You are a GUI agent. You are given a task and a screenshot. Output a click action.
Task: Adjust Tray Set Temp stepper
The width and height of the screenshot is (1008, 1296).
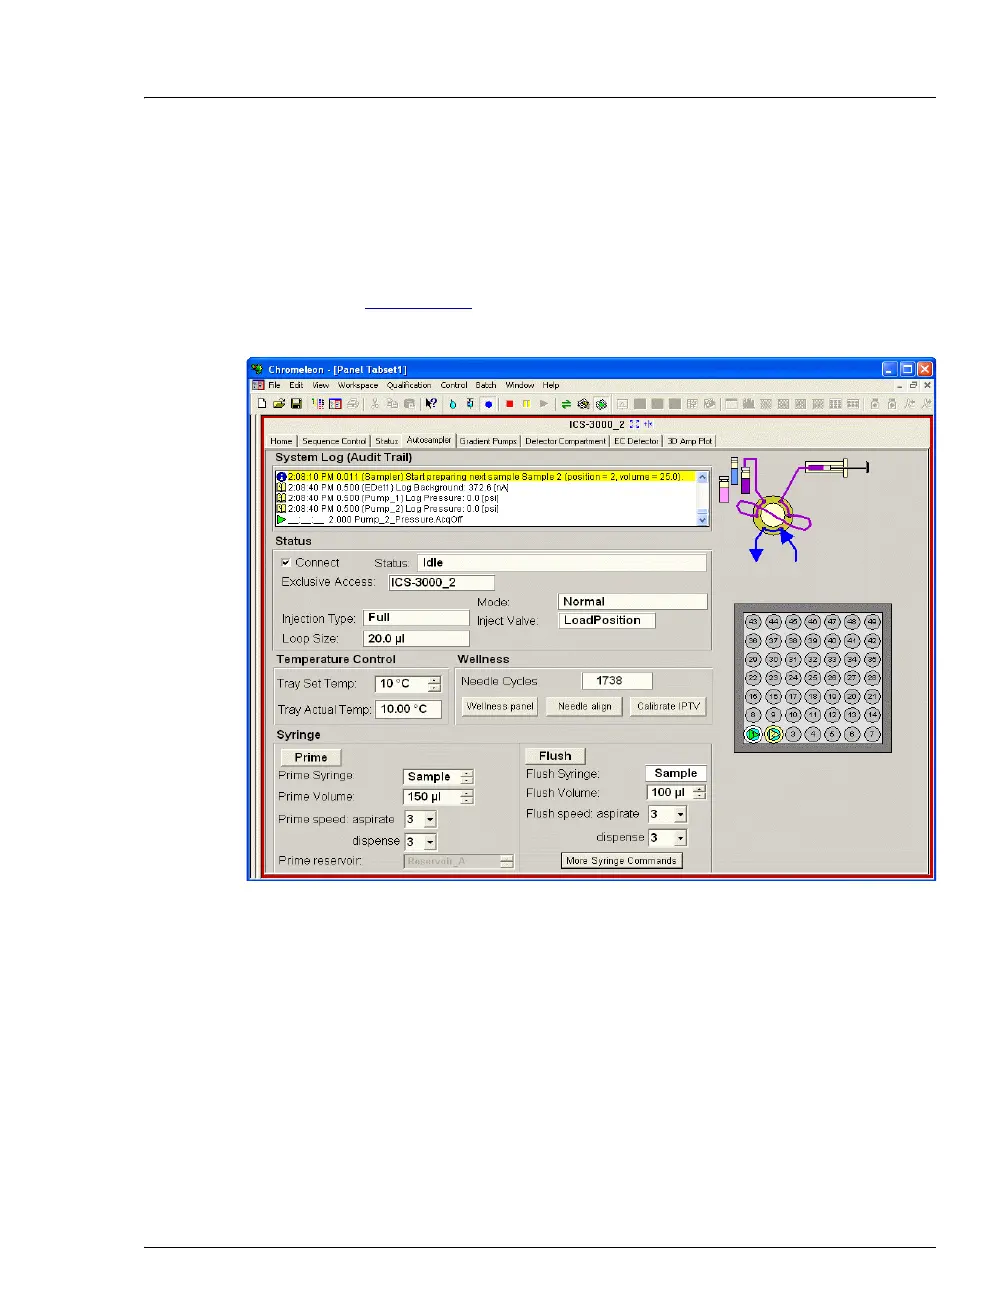[434, 684]
